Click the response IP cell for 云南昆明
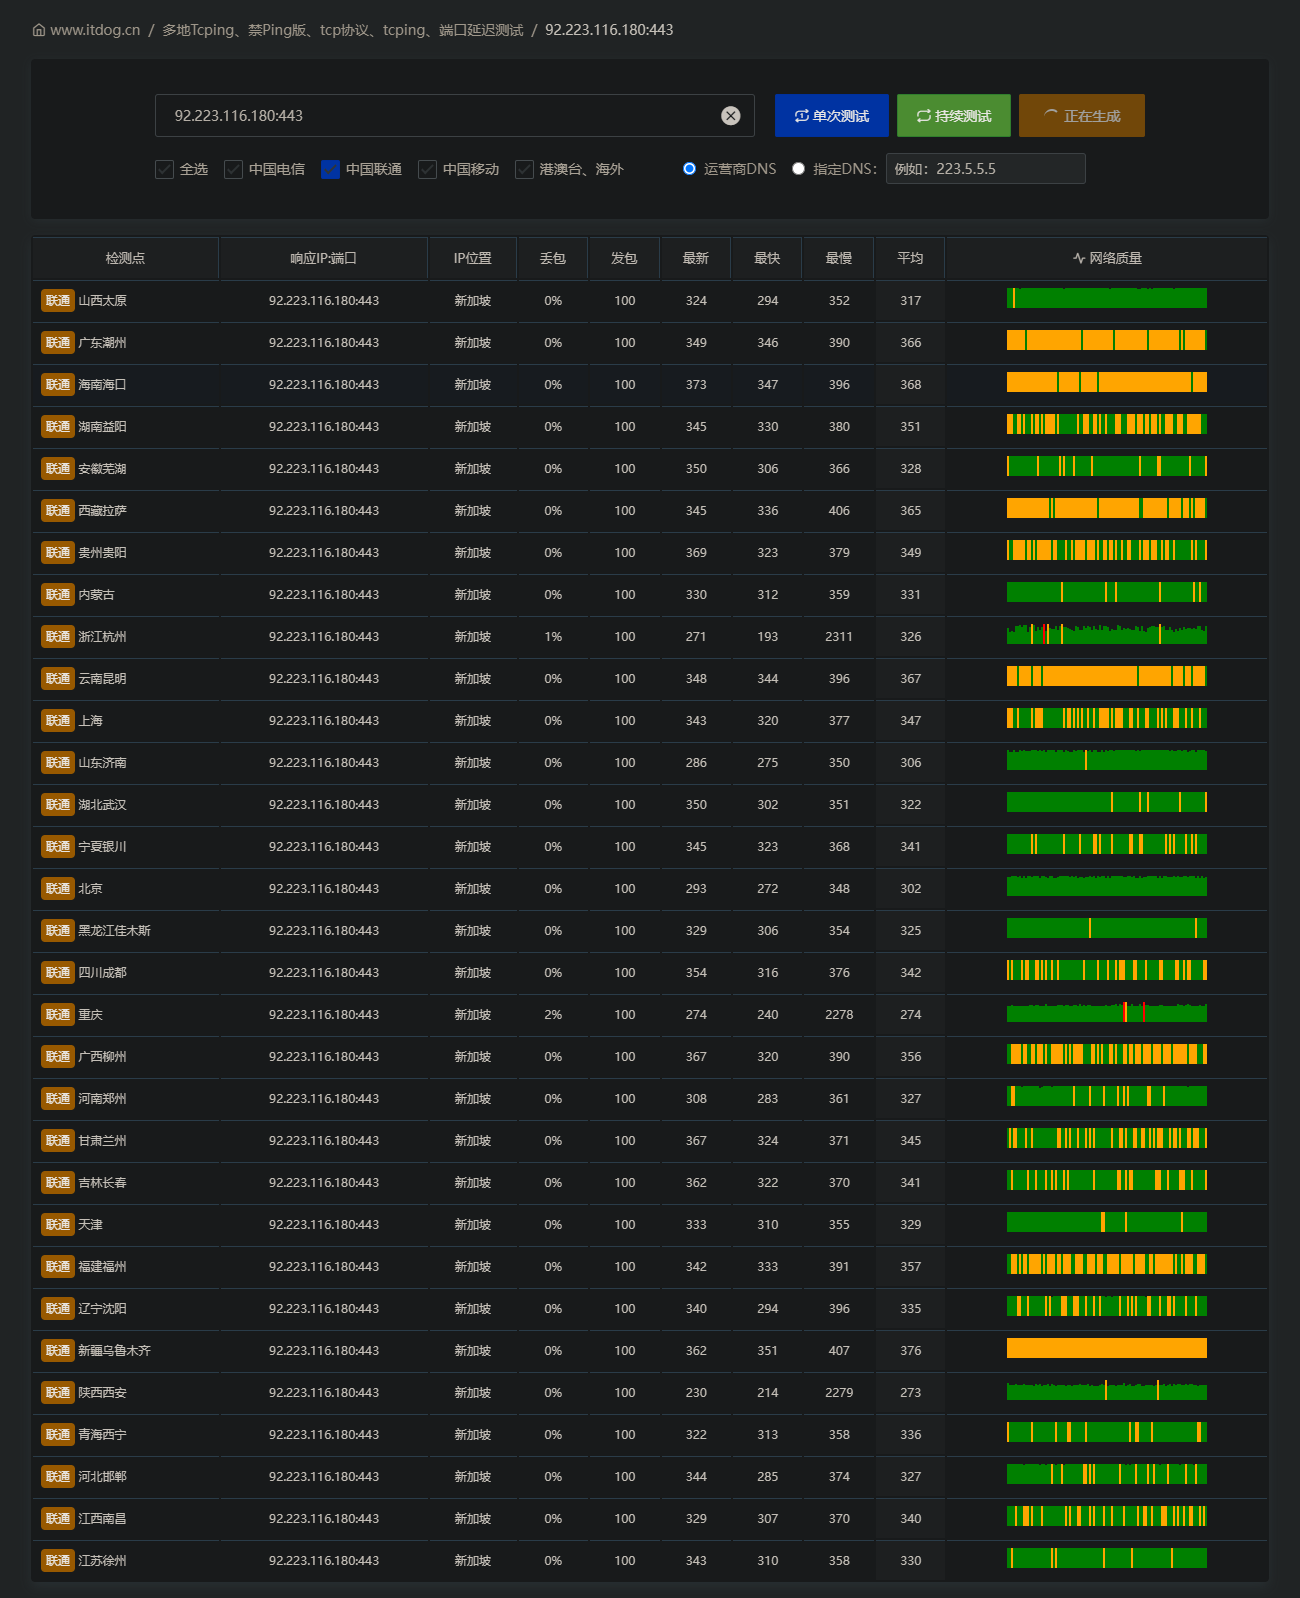Viewport: 1300px width, 1598px height. (324, 679)
